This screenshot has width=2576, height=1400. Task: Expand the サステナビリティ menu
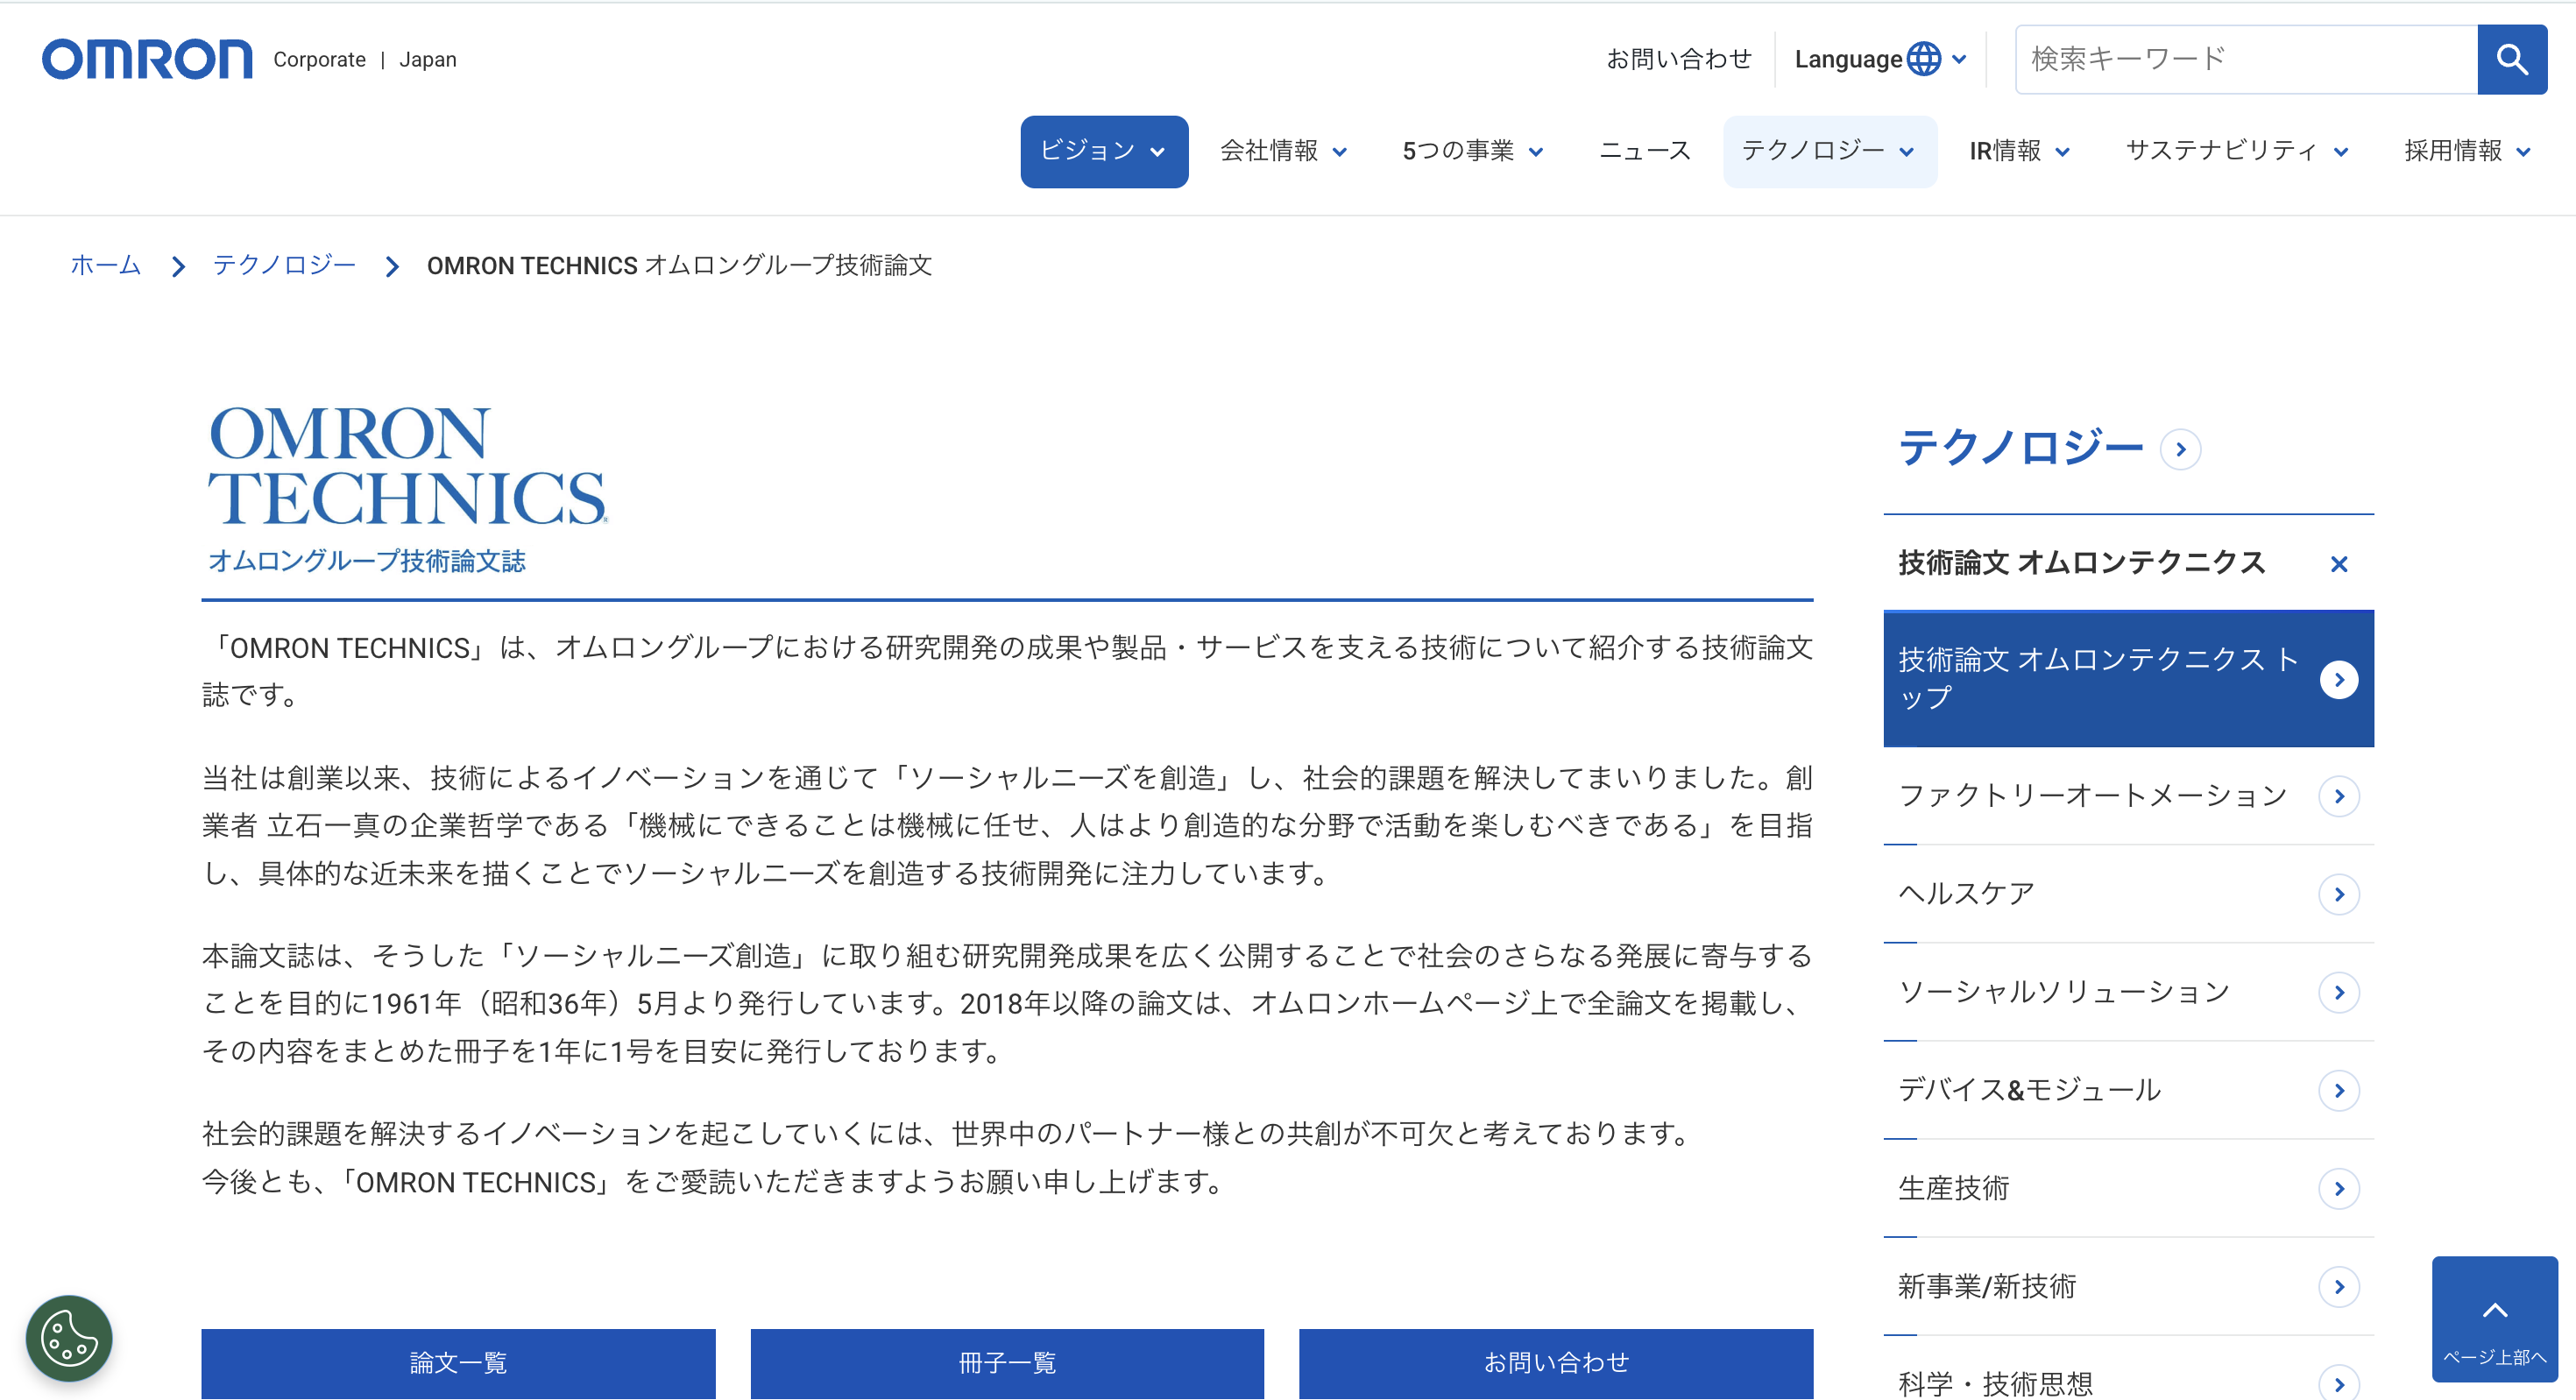(x=2237, y=151)
